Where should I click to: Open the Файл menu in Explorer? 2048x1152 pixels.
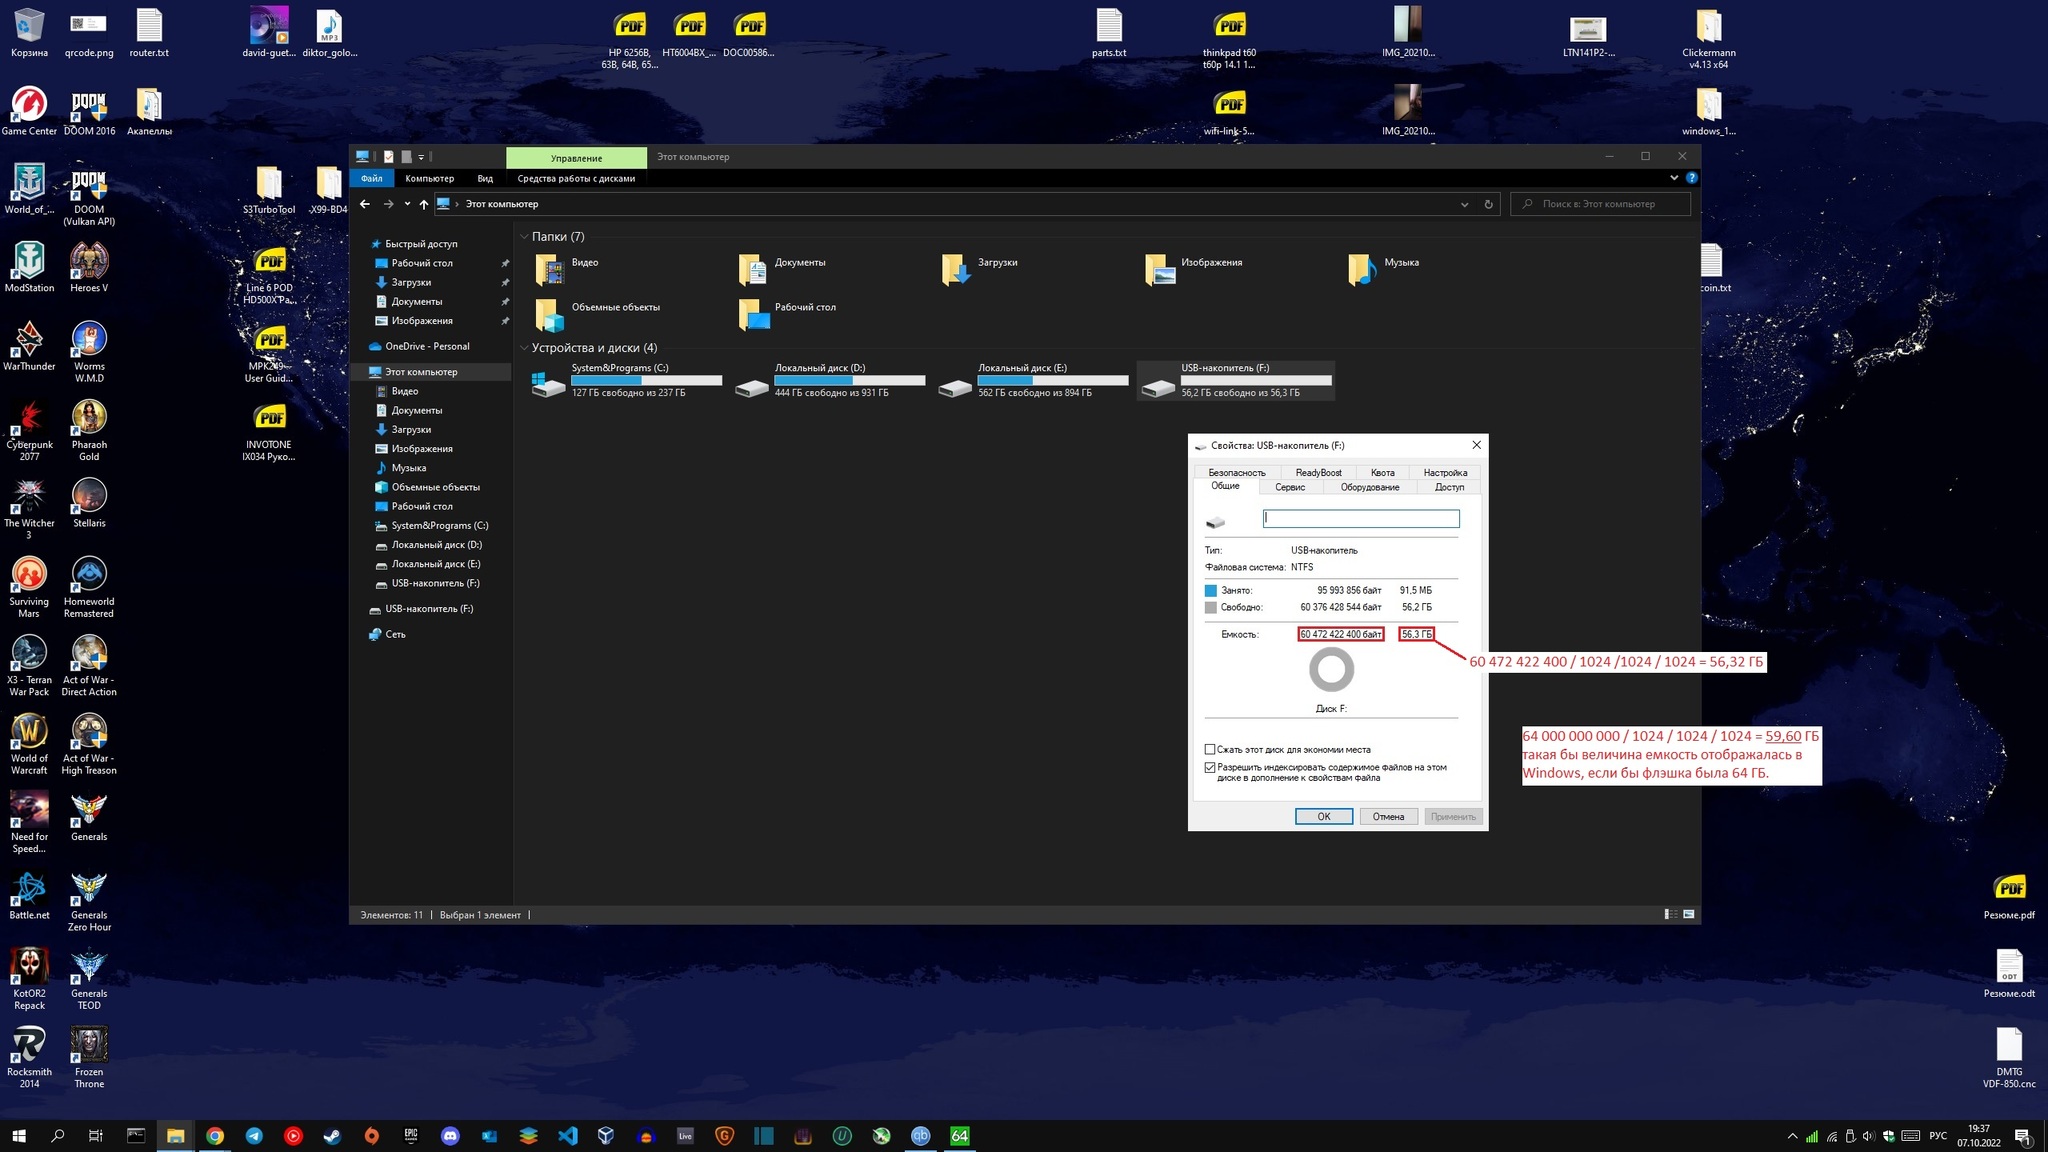pyautogui.click(x=372, y=178)
